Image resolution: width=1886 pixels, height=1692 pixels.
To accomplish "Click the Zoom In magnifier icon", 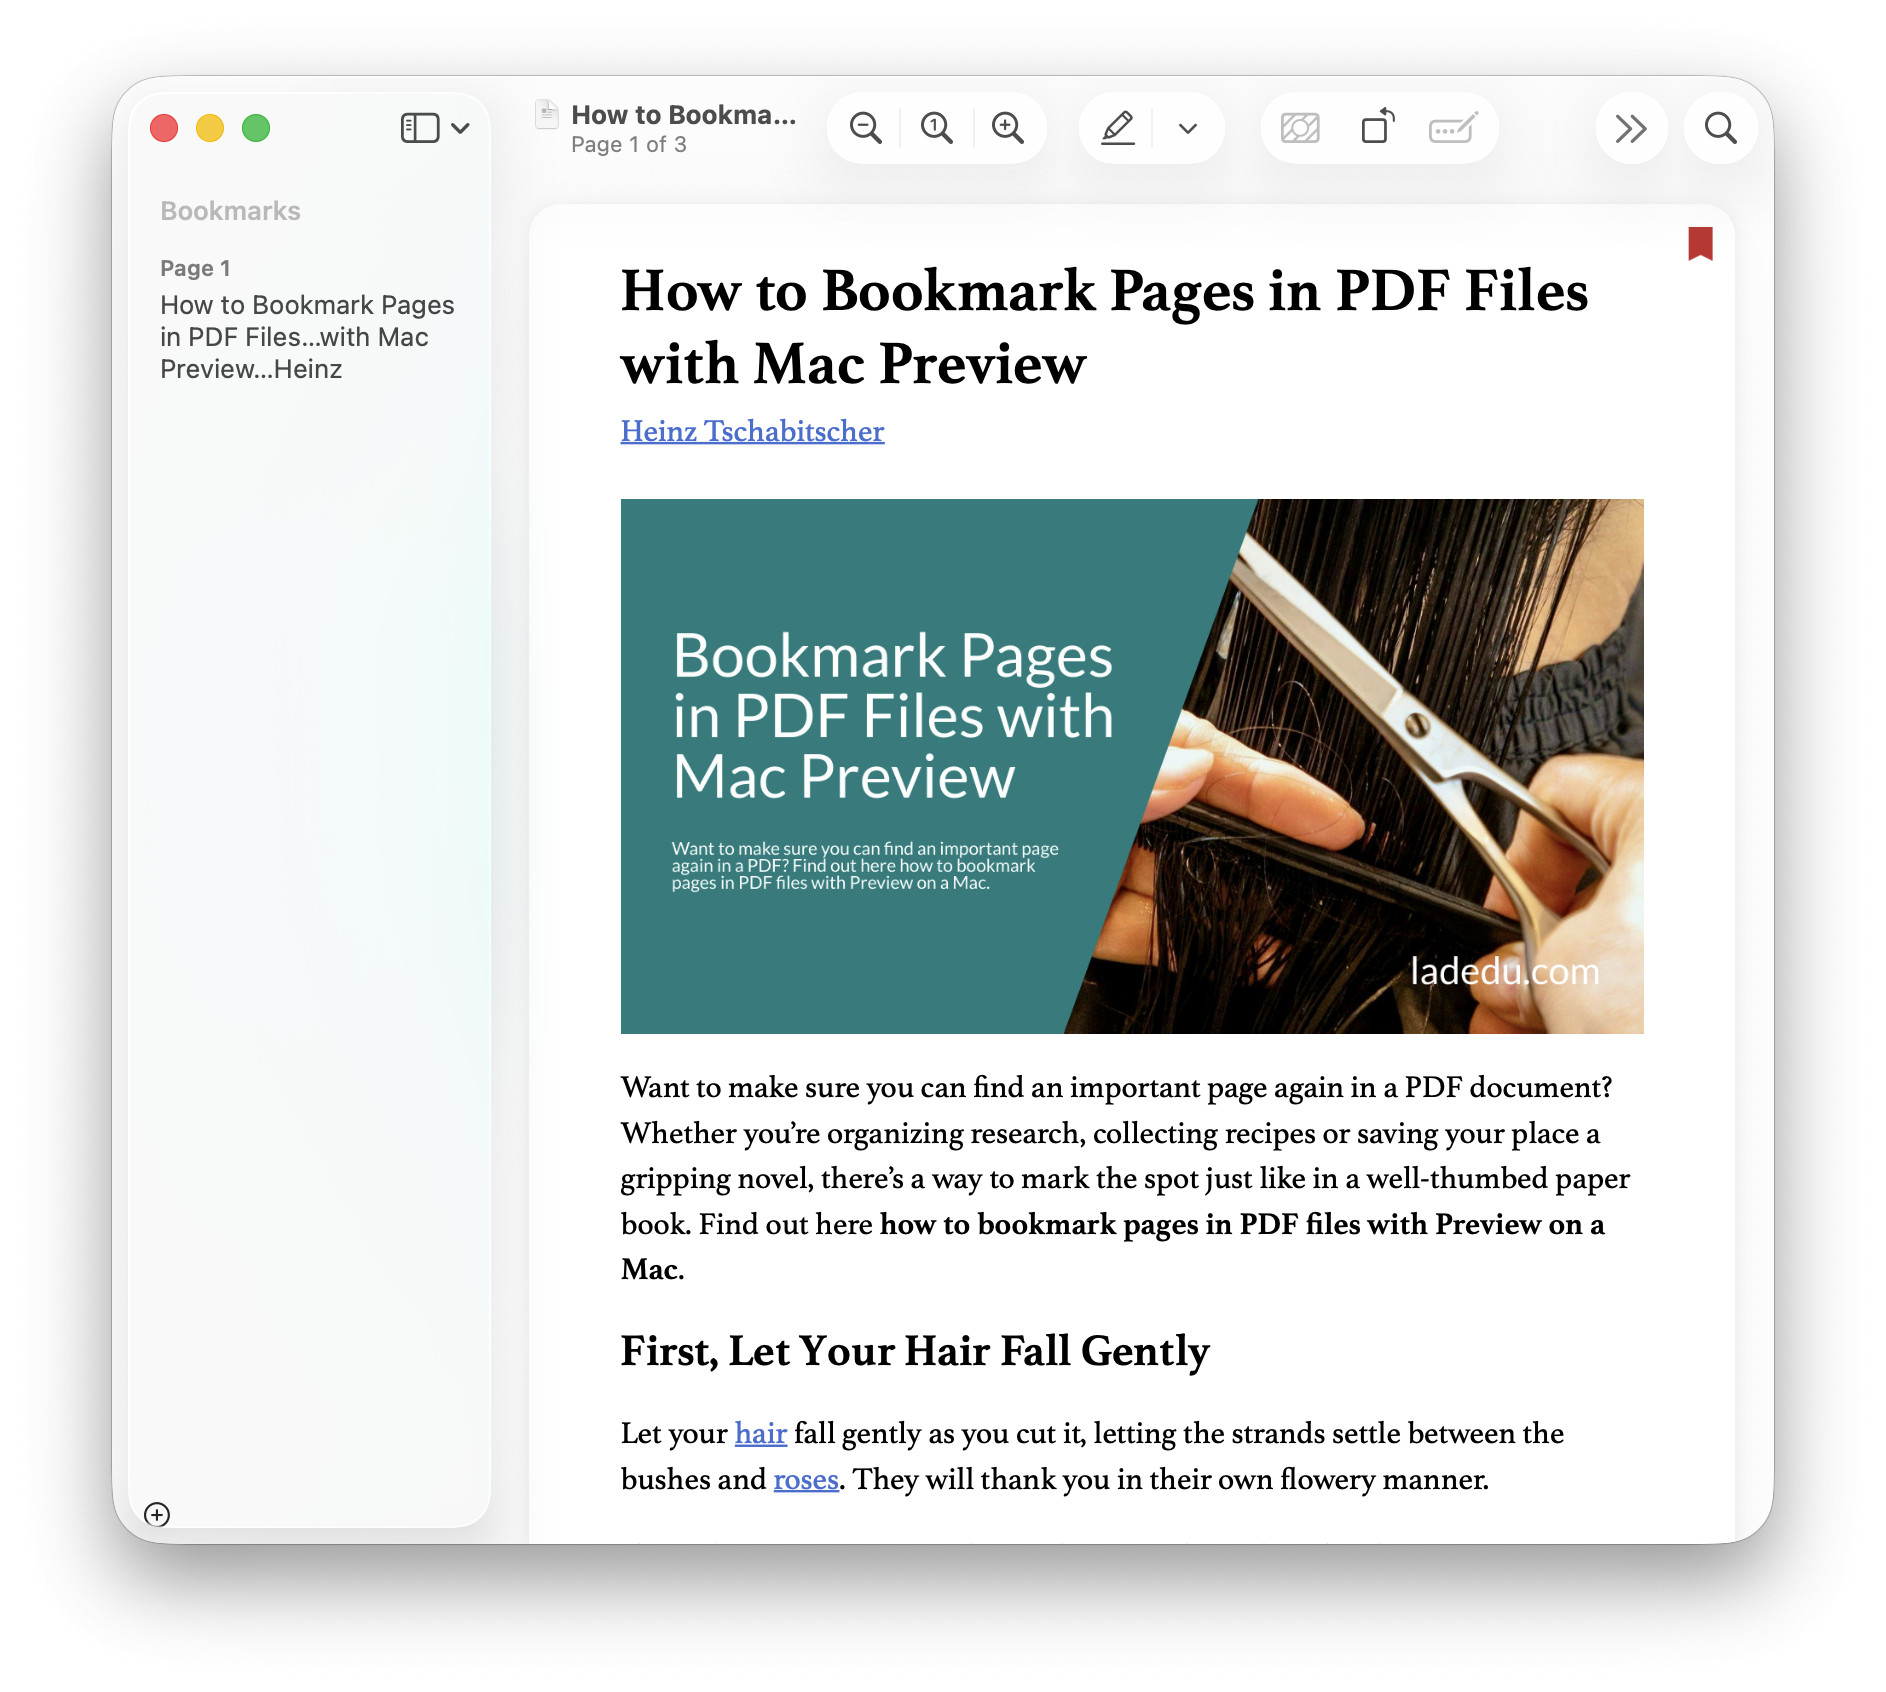I will [1008, 128].
